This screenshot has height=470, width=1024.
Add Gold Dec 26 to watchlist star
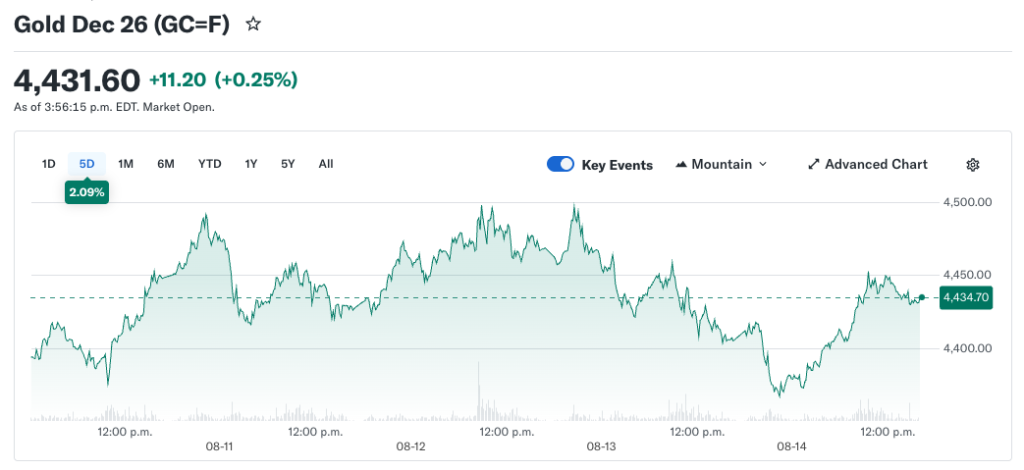253,25
